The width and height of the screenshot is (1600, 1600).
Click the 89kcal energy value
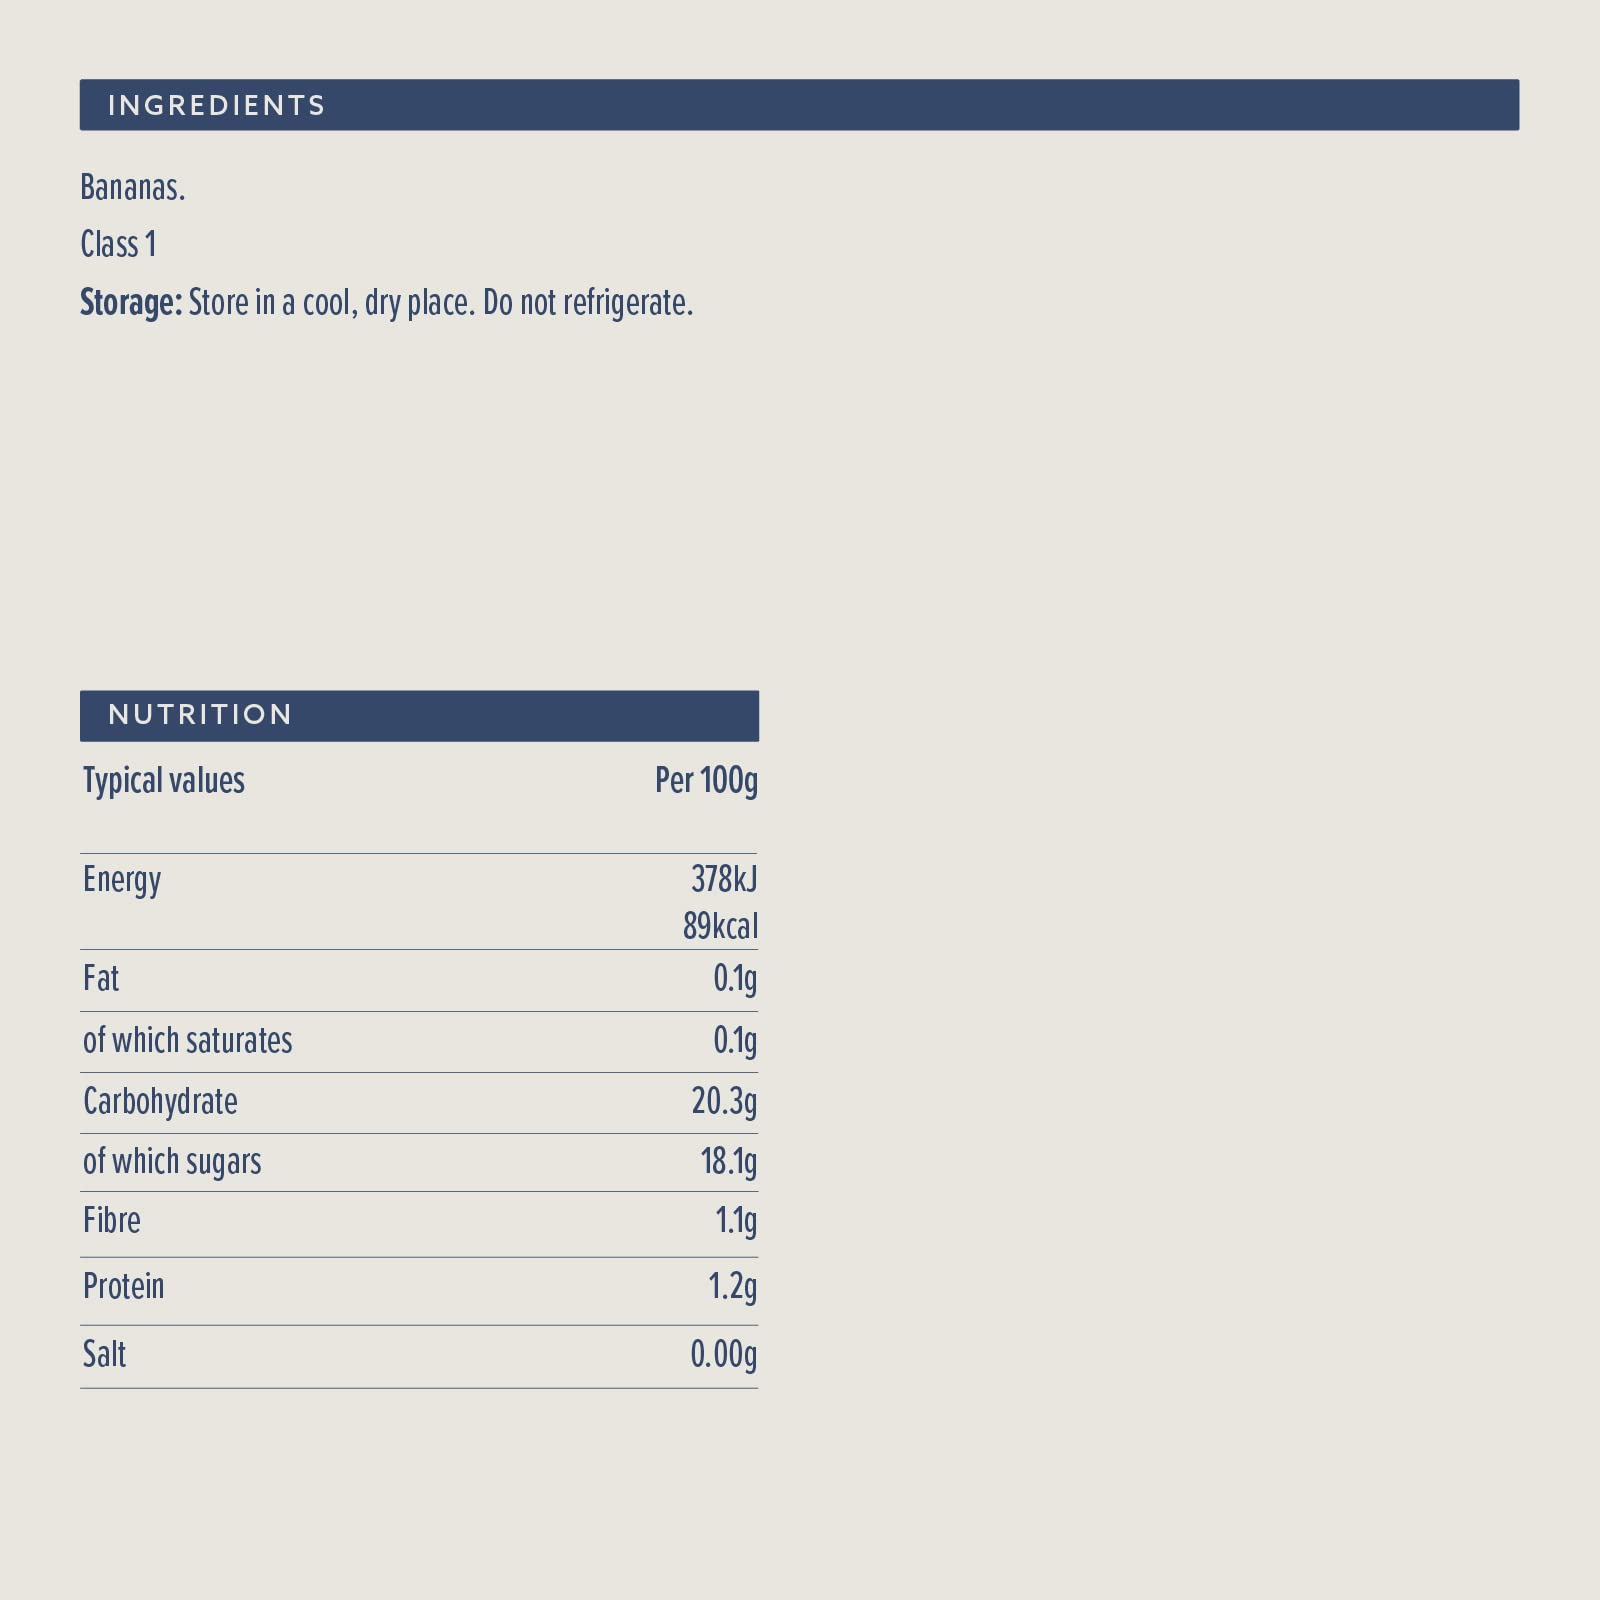pos(720,926)
